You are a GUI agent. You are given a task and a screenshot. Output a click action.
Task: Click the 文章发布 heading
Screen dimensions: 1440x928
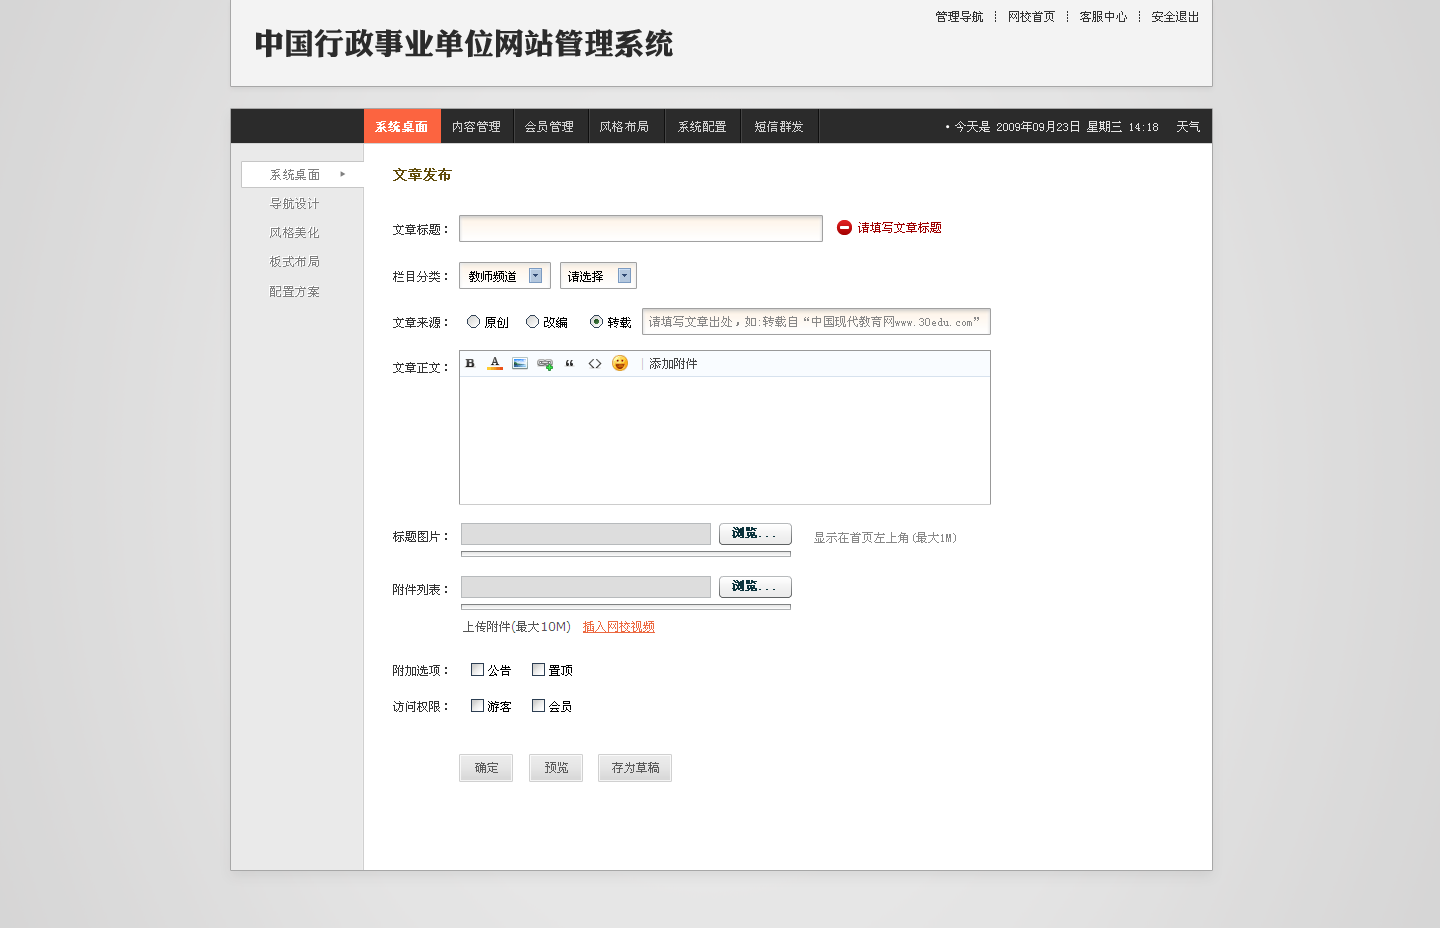[x=422, y=175]
